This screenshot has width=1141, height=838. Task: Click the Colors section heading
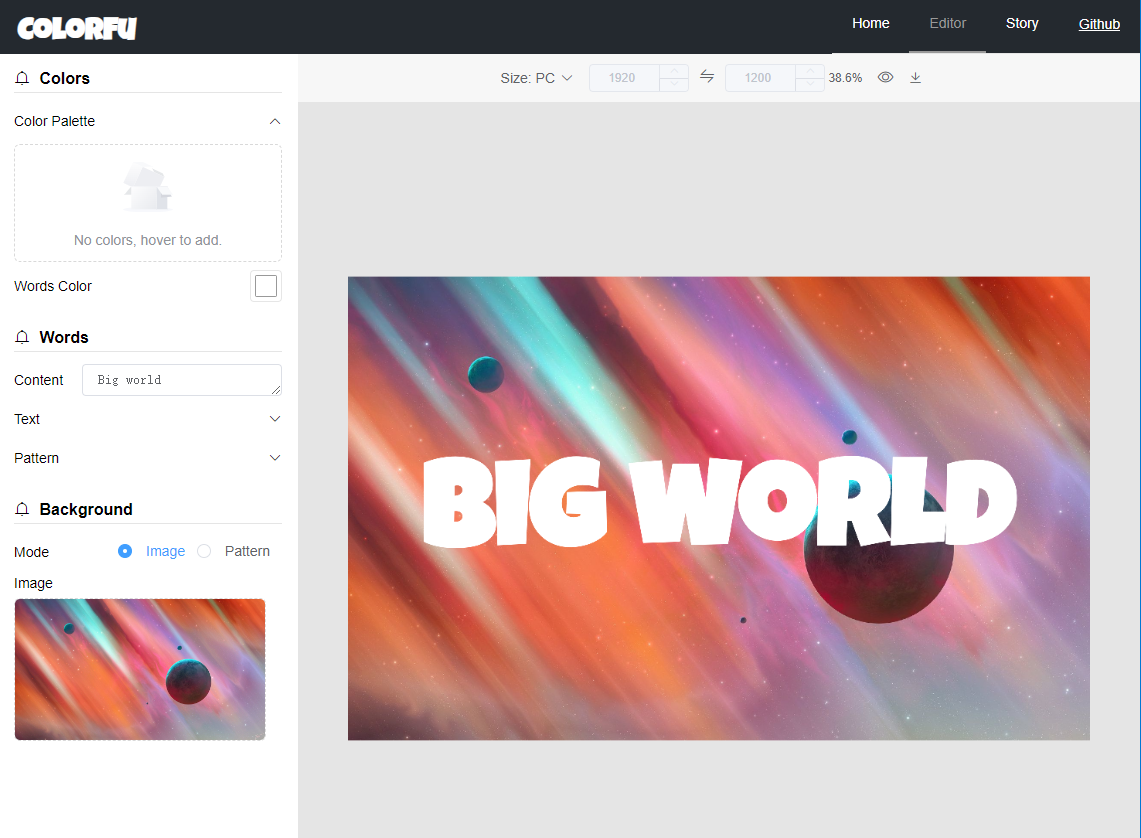pos(64,78)
